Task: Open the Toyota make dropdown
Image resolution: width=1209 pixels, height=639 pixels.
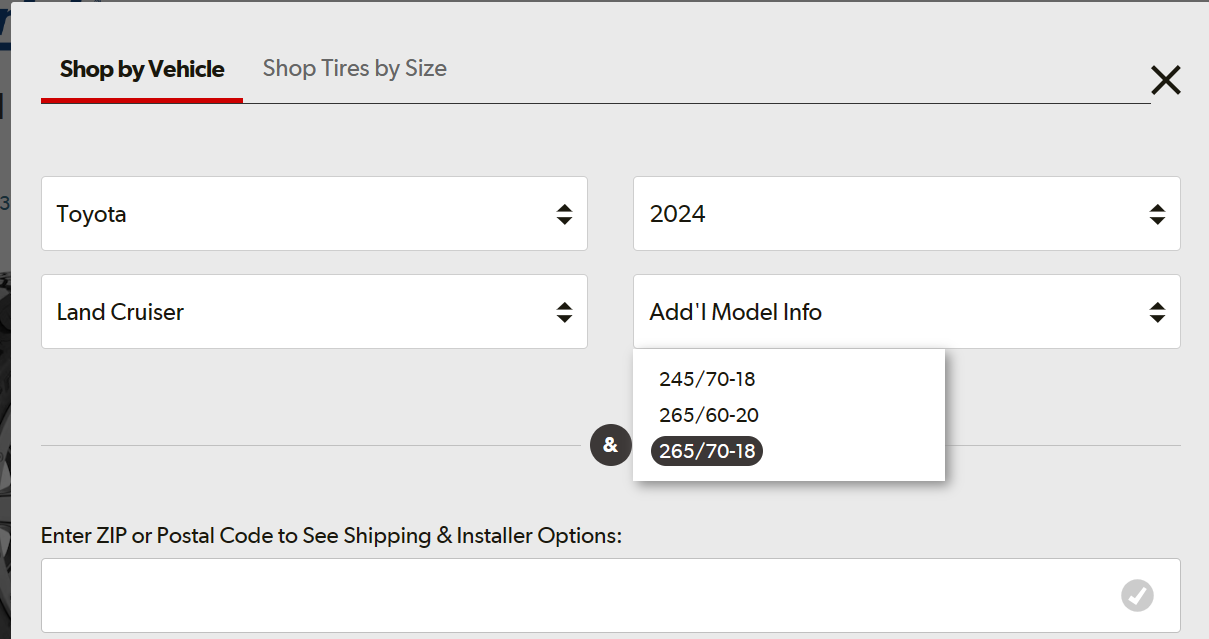Action: coord(314,214)
